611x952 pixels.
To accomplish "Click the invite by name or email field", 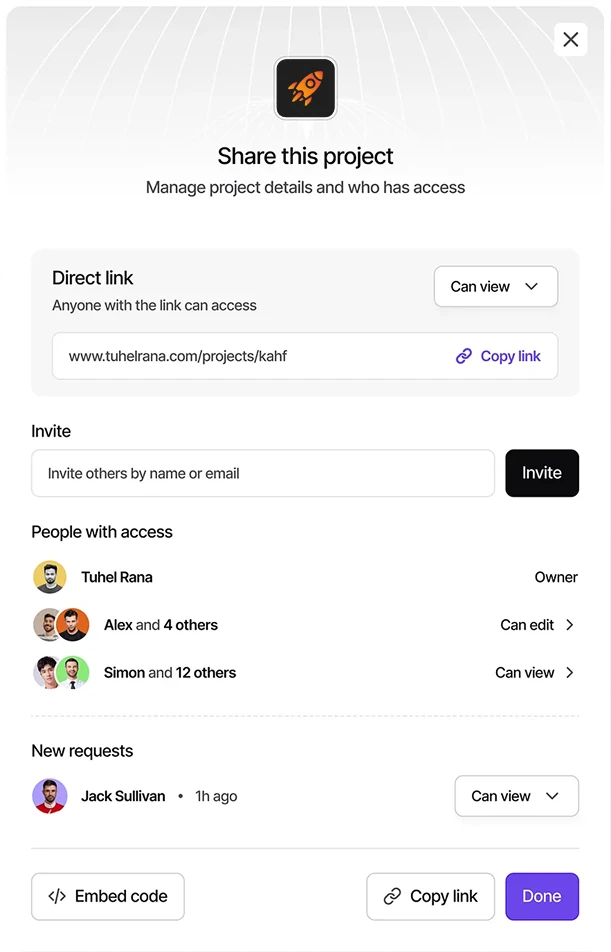I will coord(262,473).
